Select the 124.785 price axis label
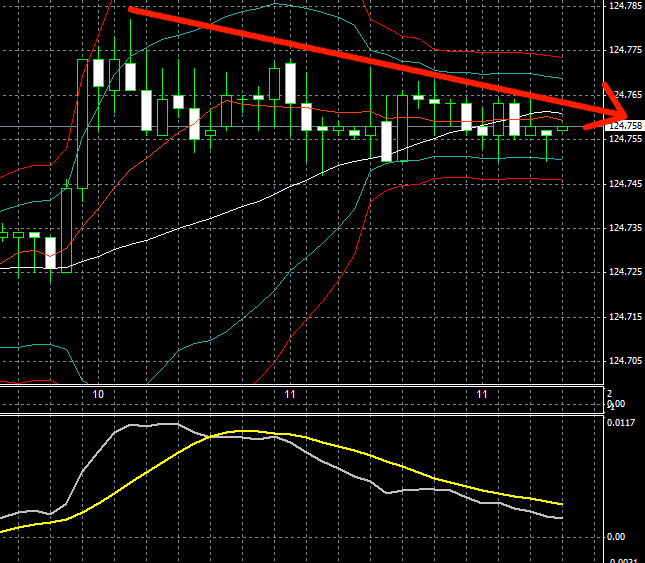The height and width of the screenshot is (563, 645). click(625, 6)
